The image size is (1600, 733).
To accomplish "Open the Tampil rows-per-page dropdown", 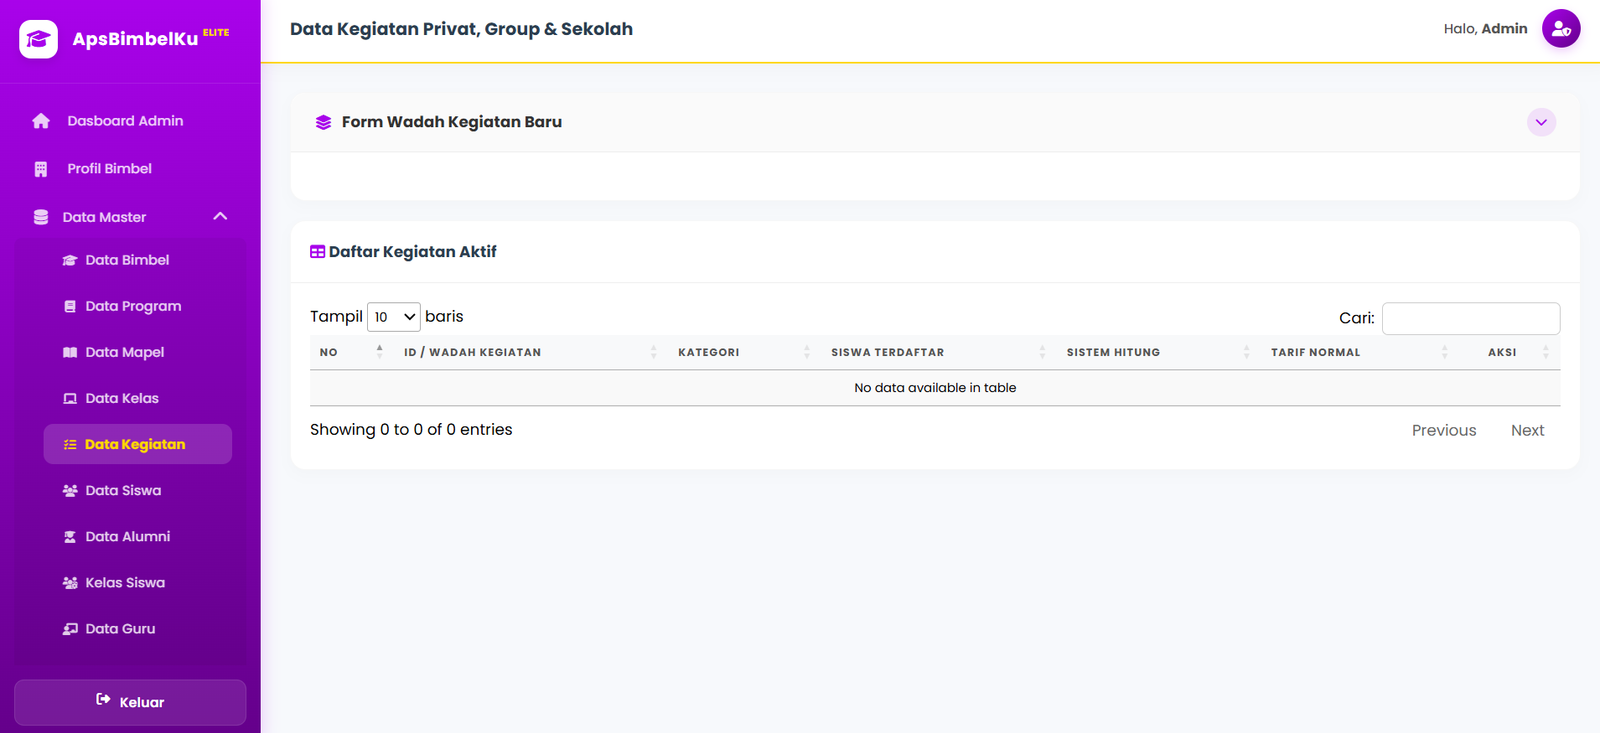I will (394, 317).
